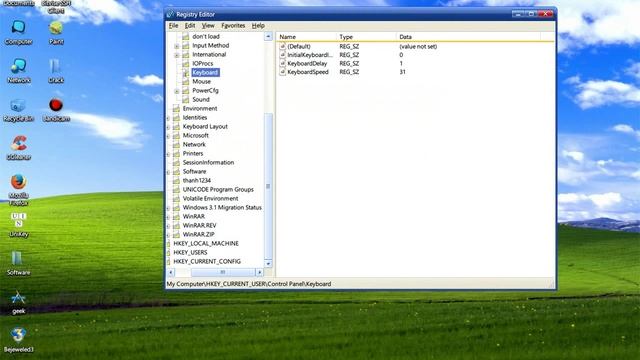The width and height of the screenshot is (640, 360).
Task: Click the Mouse folder icon in tree
Action: [x=186, y=82]
